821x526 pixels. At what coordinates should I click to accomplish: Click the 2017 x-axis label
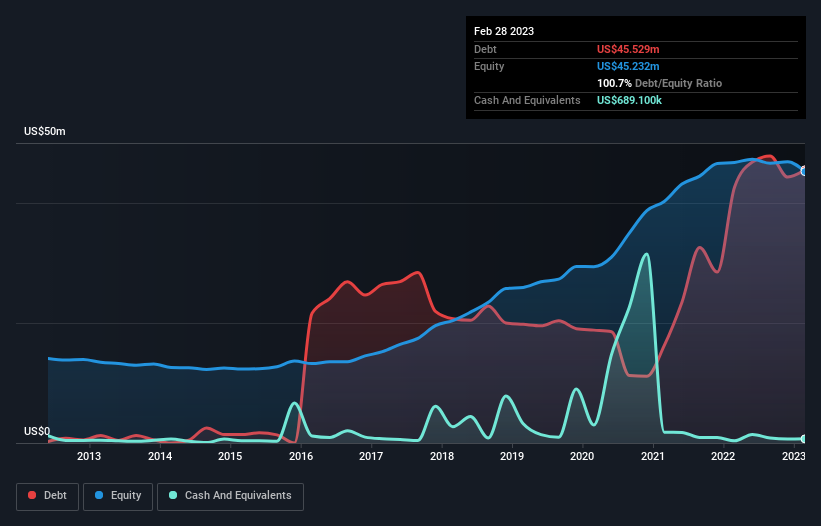coord(371,456)
